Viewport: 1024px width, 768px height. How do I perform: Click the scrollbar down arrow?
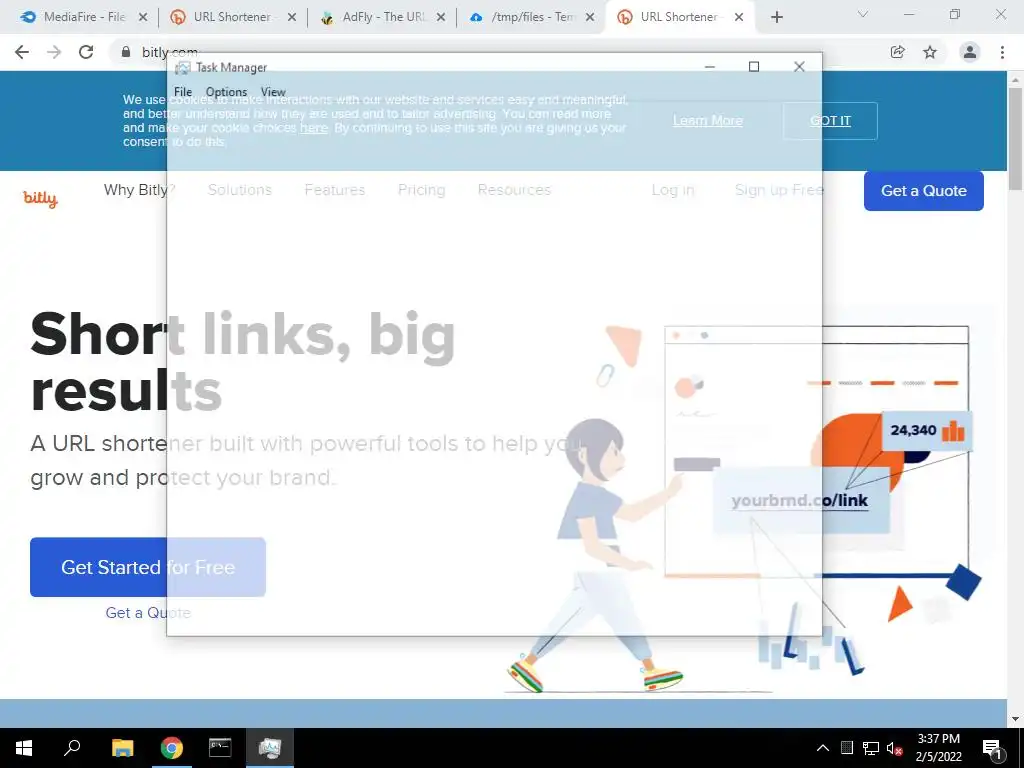1015,718
